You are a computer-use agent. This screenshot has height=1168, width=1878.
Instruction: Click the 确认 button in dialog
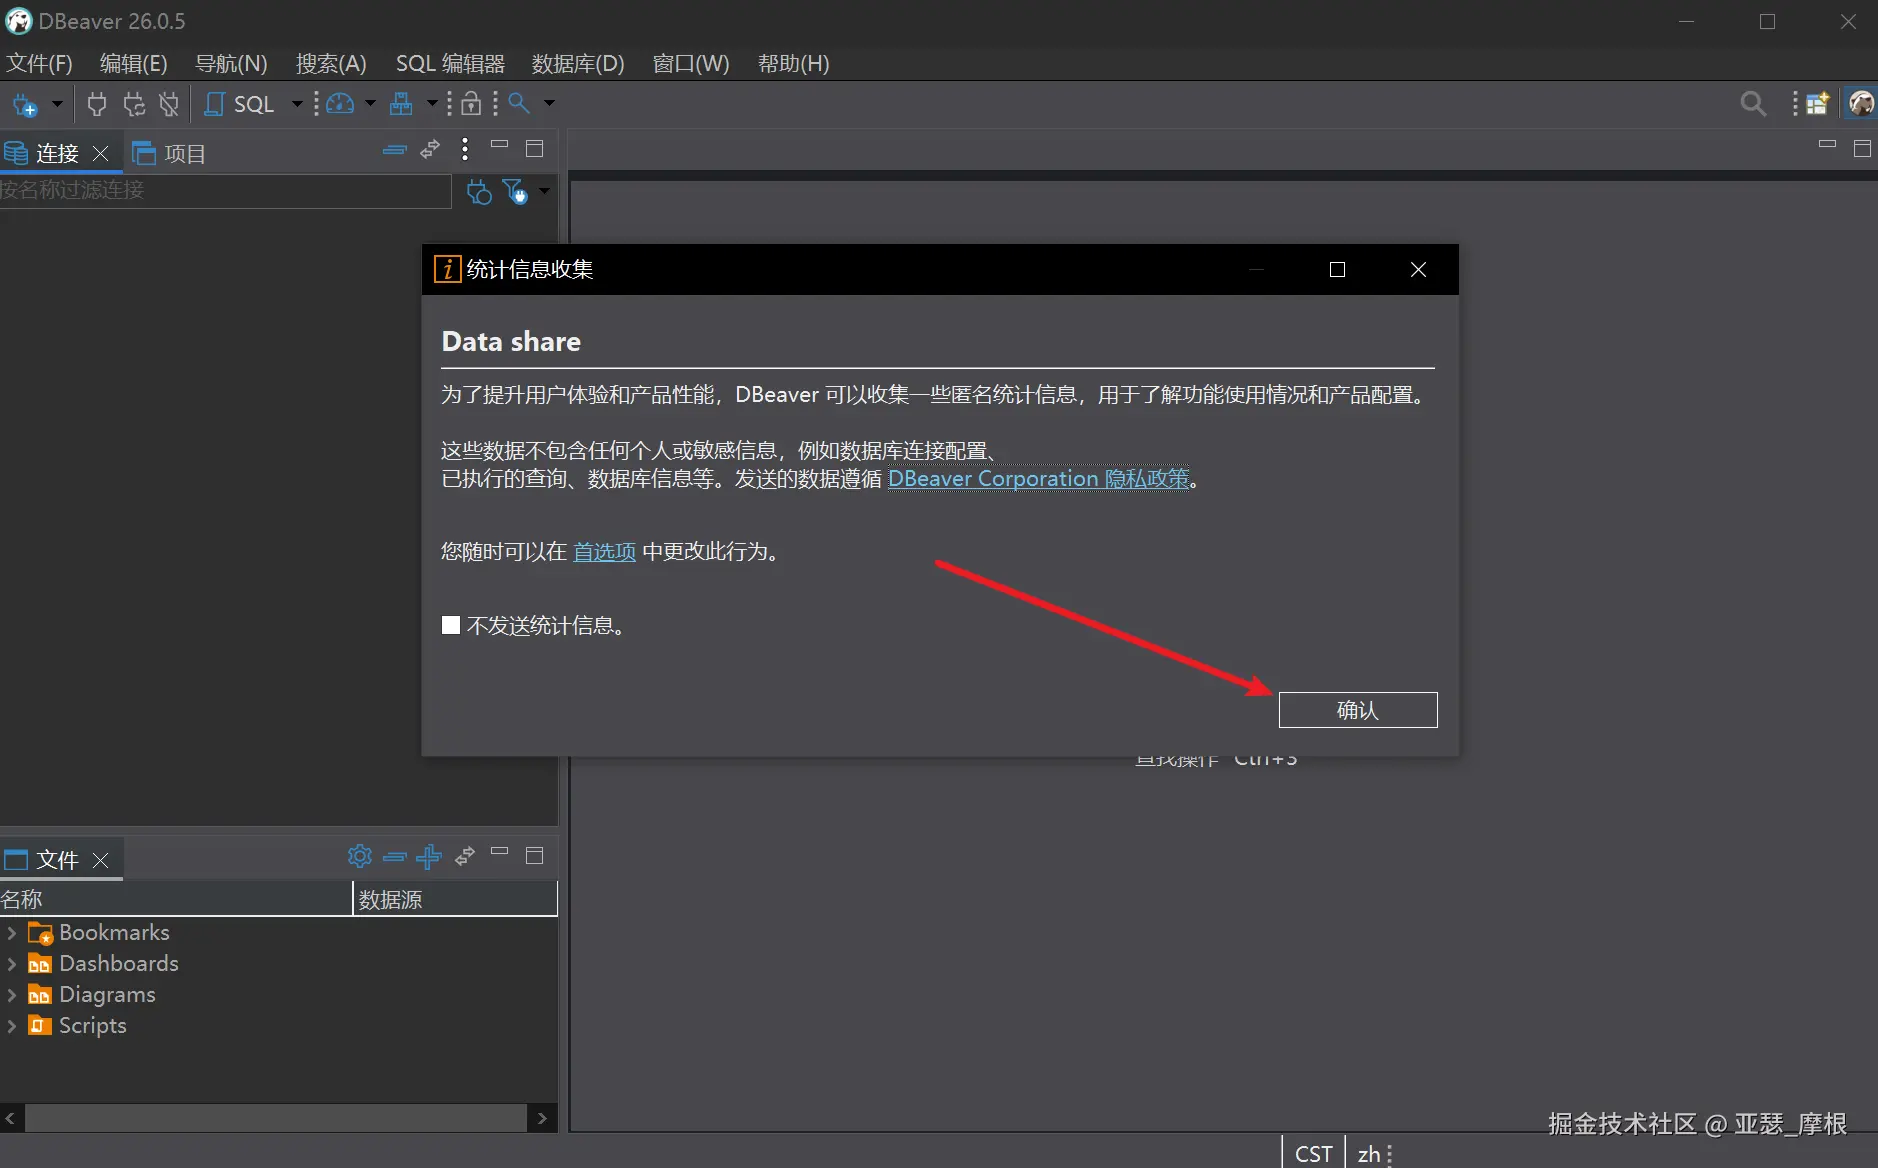click(x=1358, y=710)
